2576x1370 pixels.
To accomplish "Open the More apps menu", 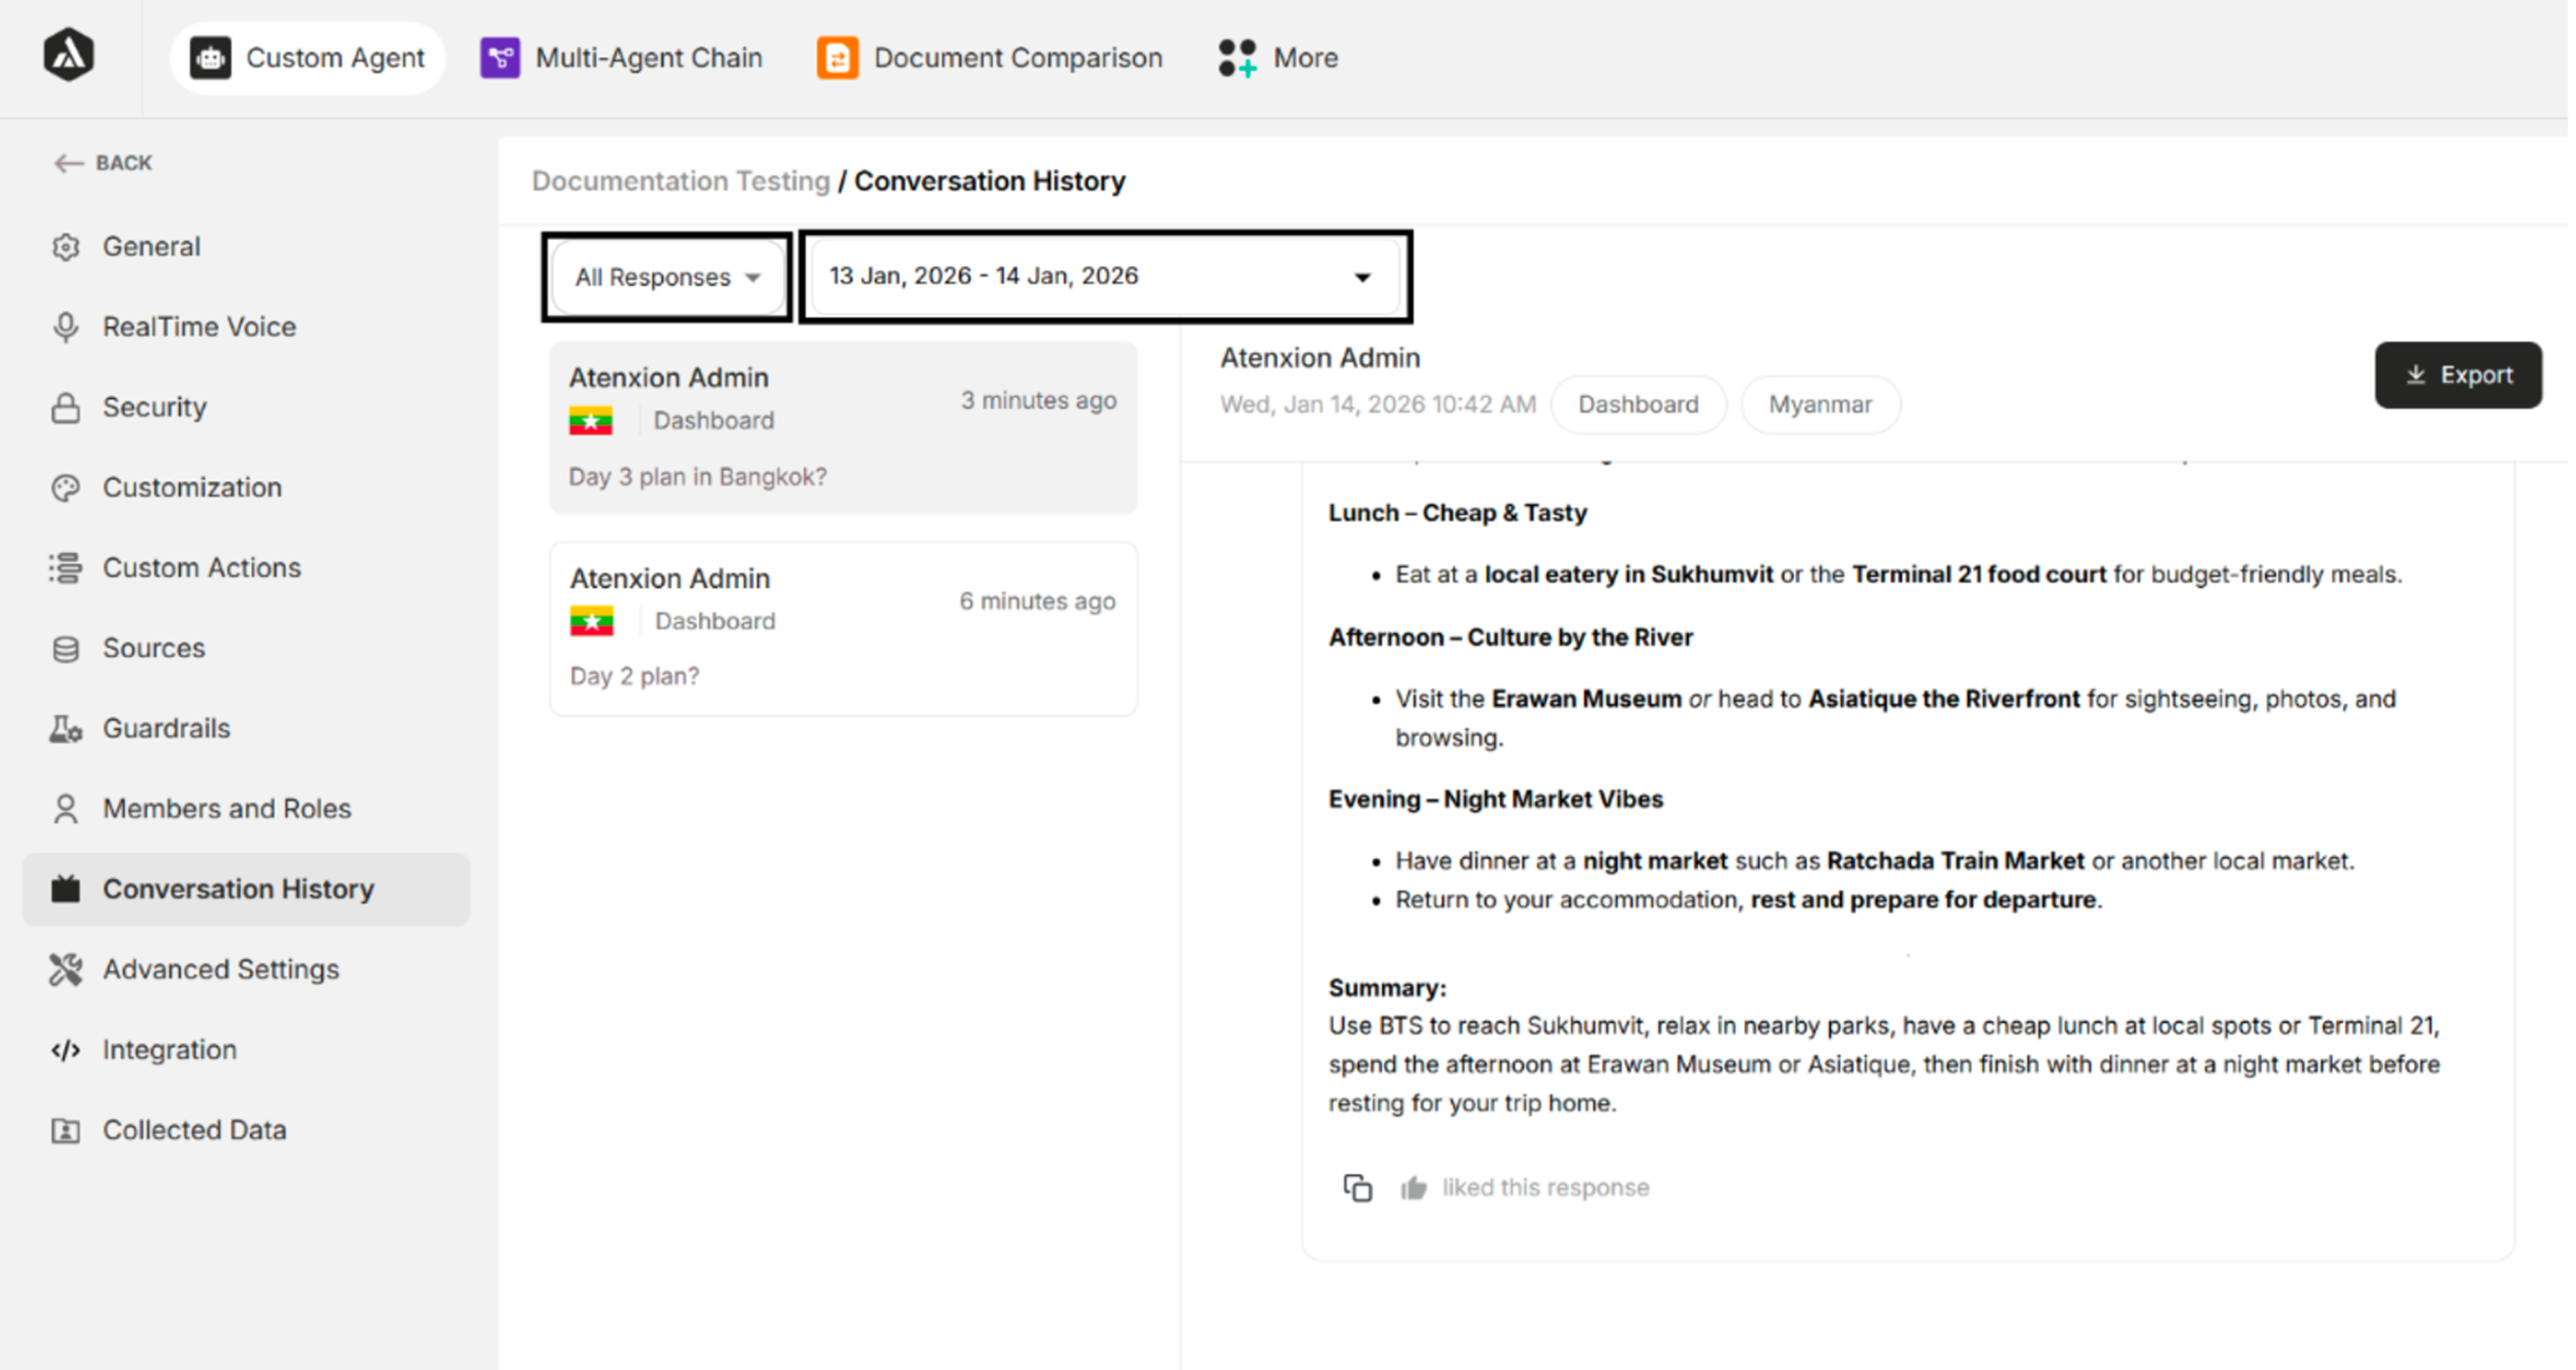I will (1278, 58).
